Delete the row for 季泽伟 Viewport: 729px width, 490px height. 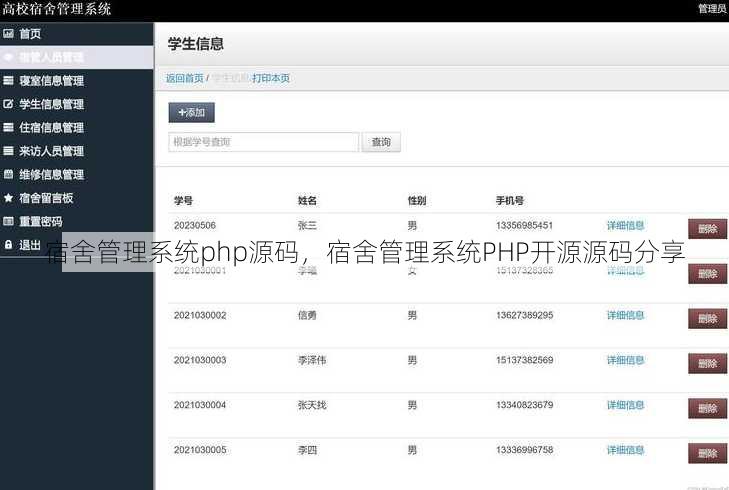708,364
